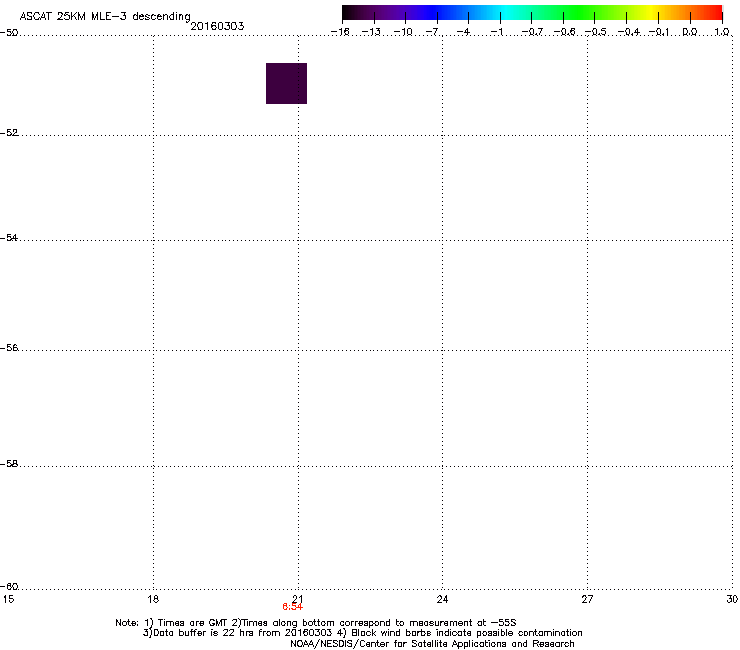The width and height of the screenshot is (740, 650).
Task: Click the longitude label 21
Action: click(298, 598)
